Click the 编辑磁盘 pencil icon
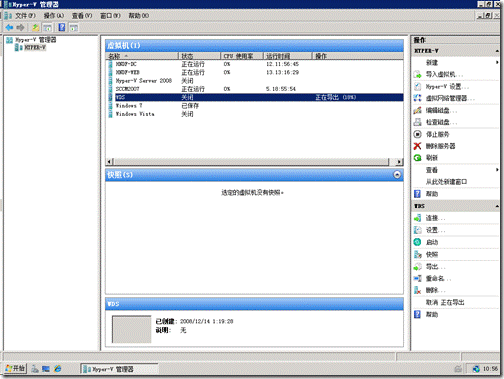This screenshot has width=504, height=379. pos(417,110)
